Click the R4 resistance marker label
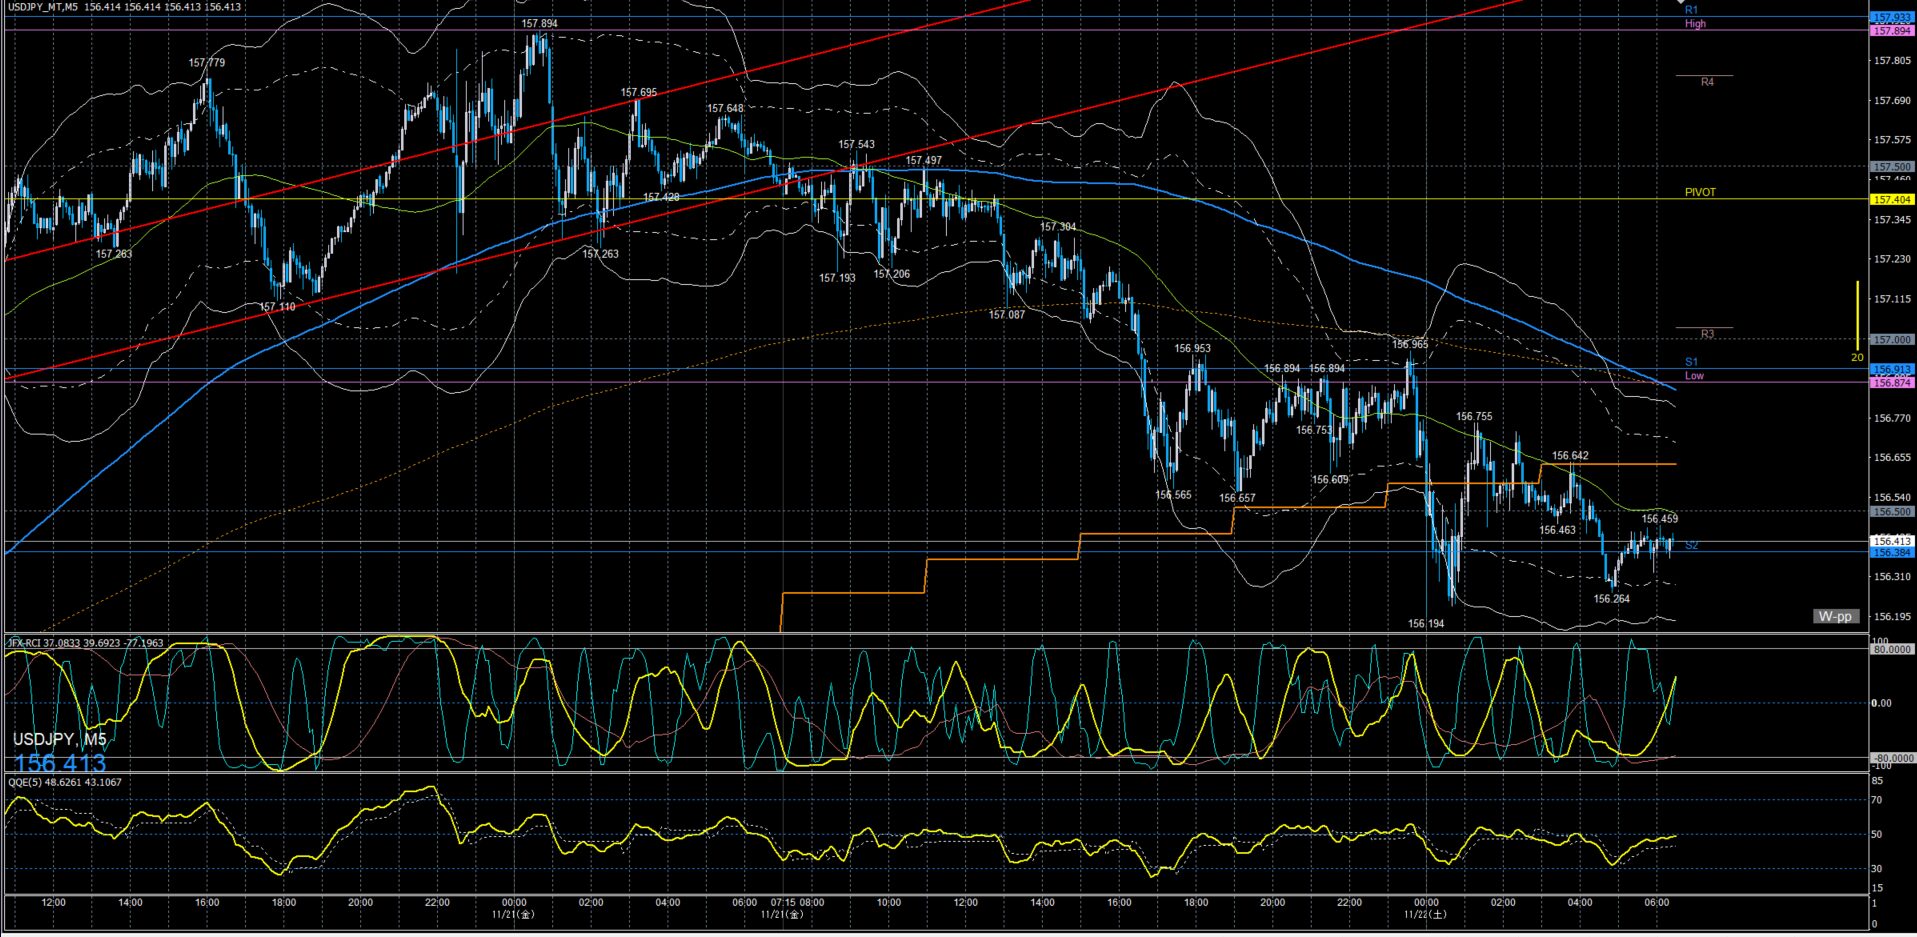The image size is (1917, 937). 1707,82
